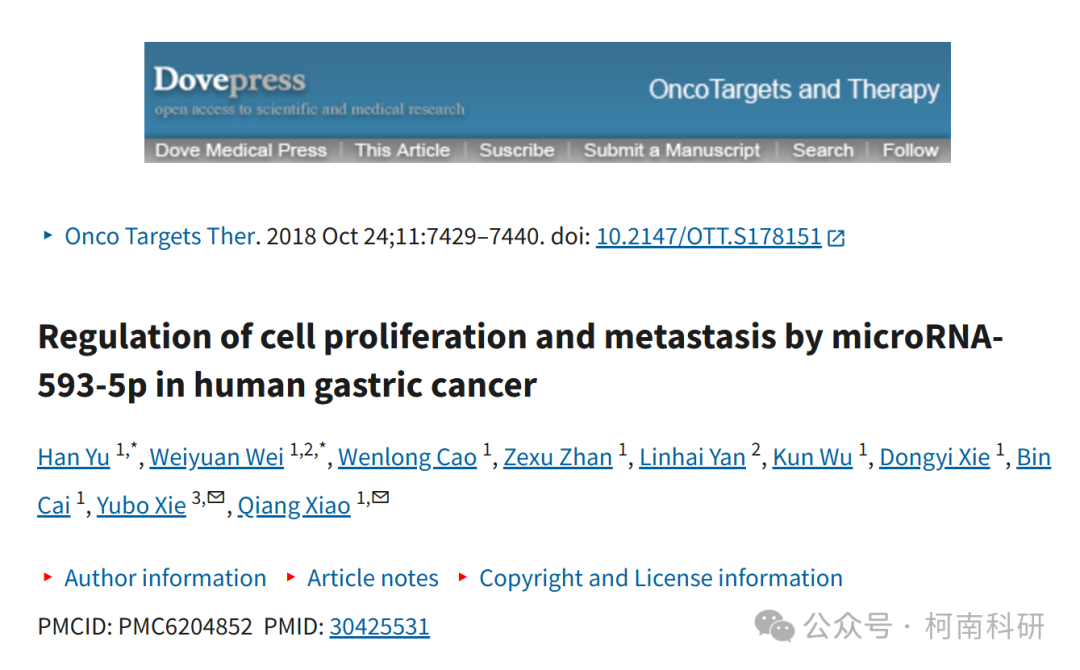
Task: Expand the Onco Targets Ther citation triangle
Action: click(x=48, y=235)
